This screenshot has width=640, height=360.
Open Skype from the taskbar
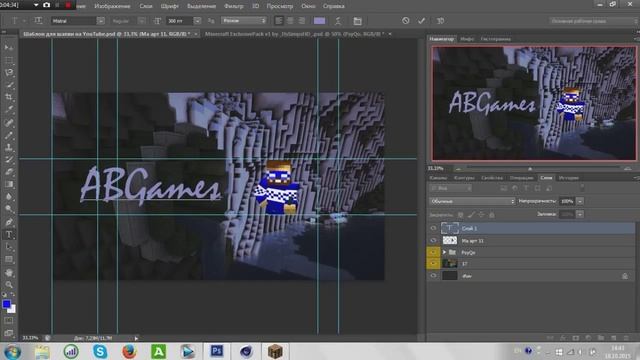100,351
